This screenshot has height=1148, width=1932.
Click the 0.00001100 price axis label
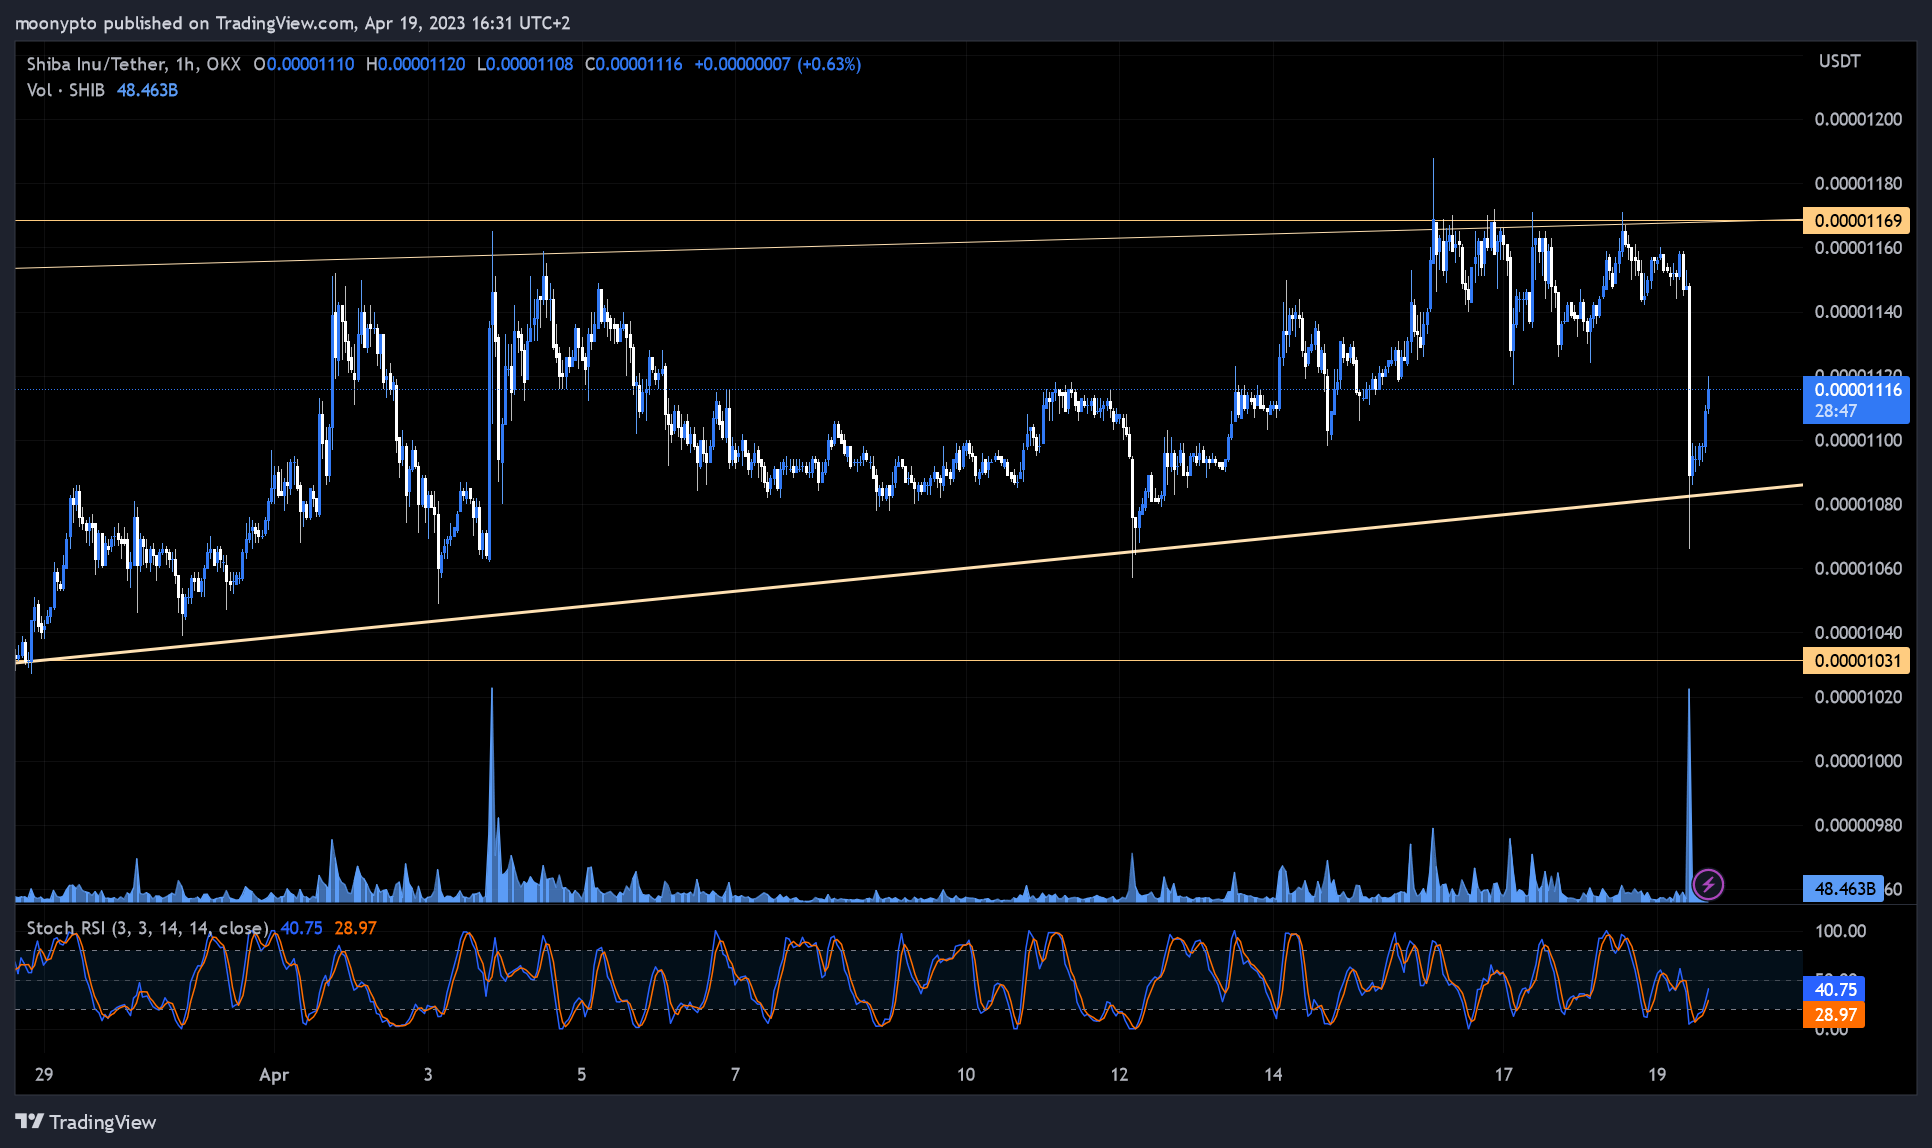pyautogui.click(x=1858, y=440)
